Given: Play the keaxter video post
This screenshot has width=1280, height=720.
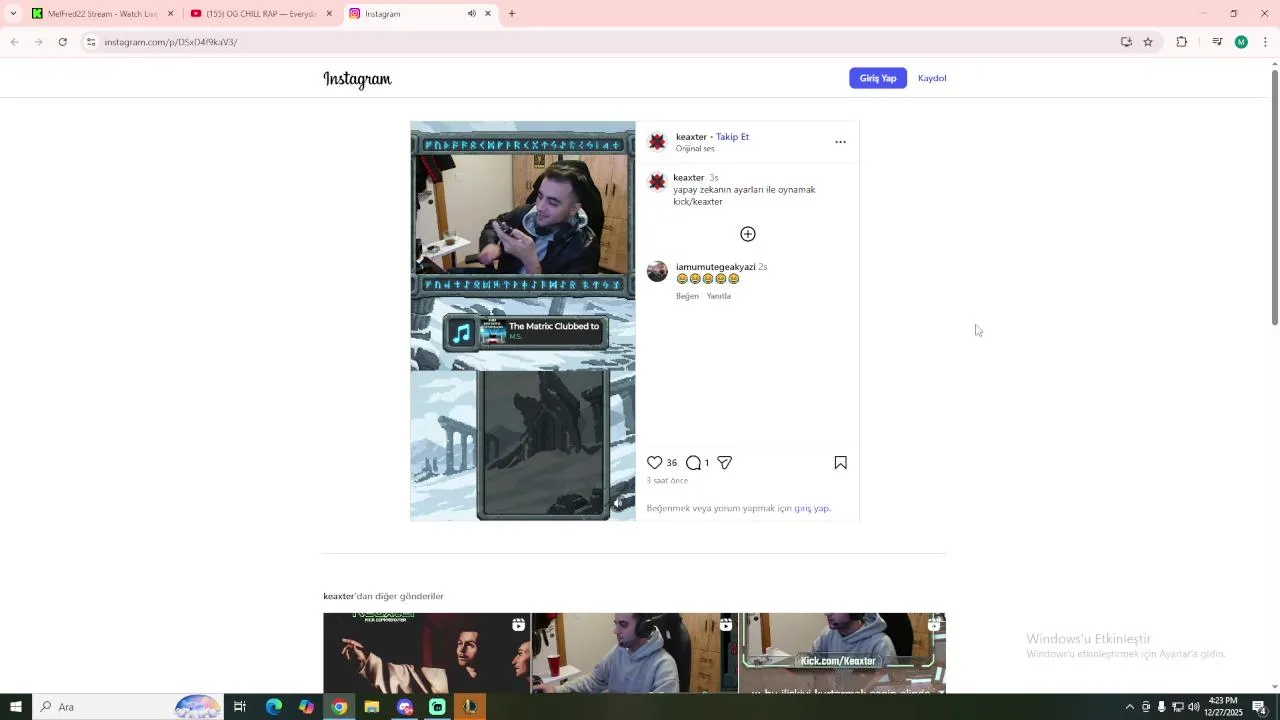Looking at the screenshot, I should (523, 321).
